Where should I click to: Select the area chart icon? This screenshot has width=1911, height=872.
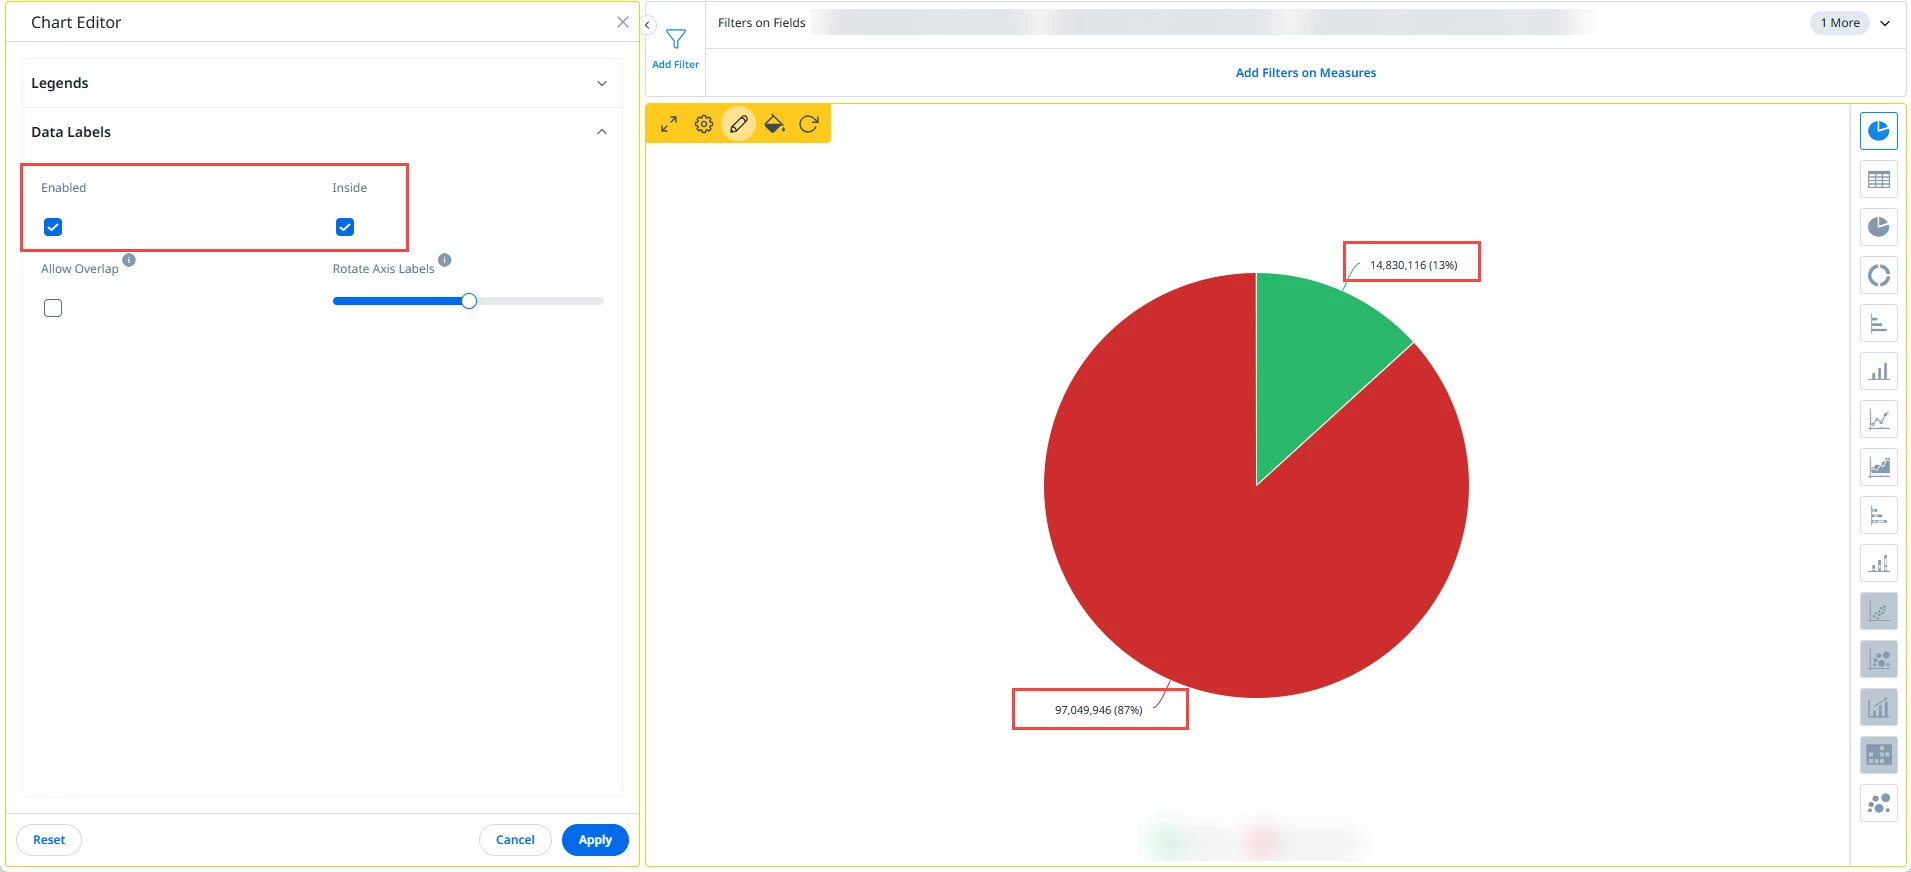[1879, 467]
